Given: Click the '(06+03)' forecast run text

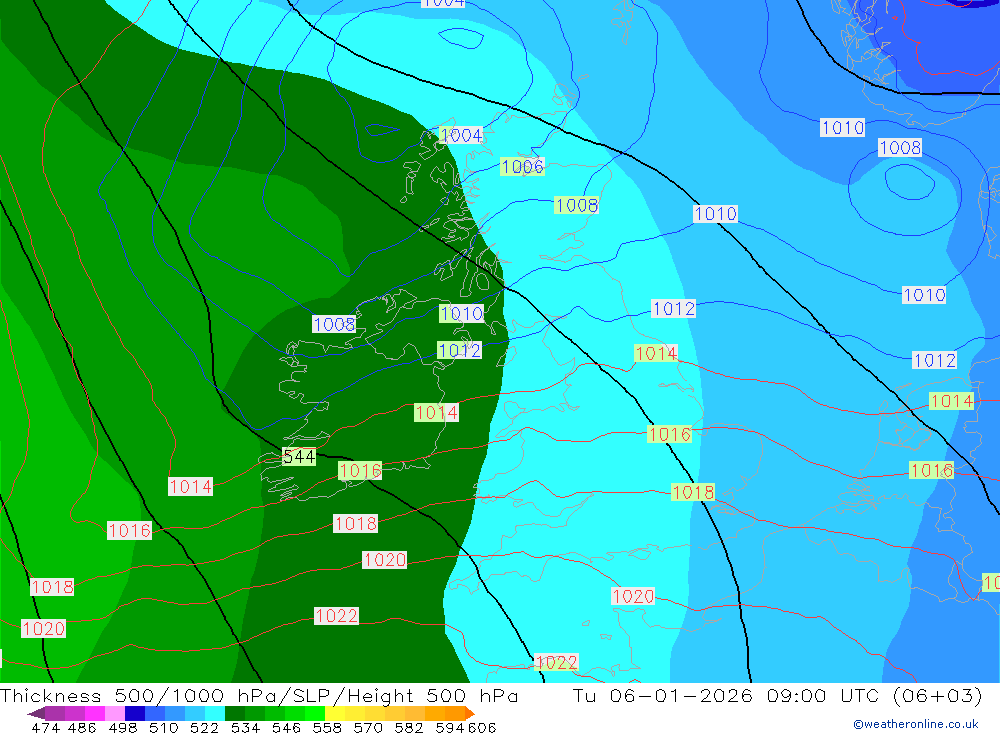Looking at the screenshot, I should (937, 695).
